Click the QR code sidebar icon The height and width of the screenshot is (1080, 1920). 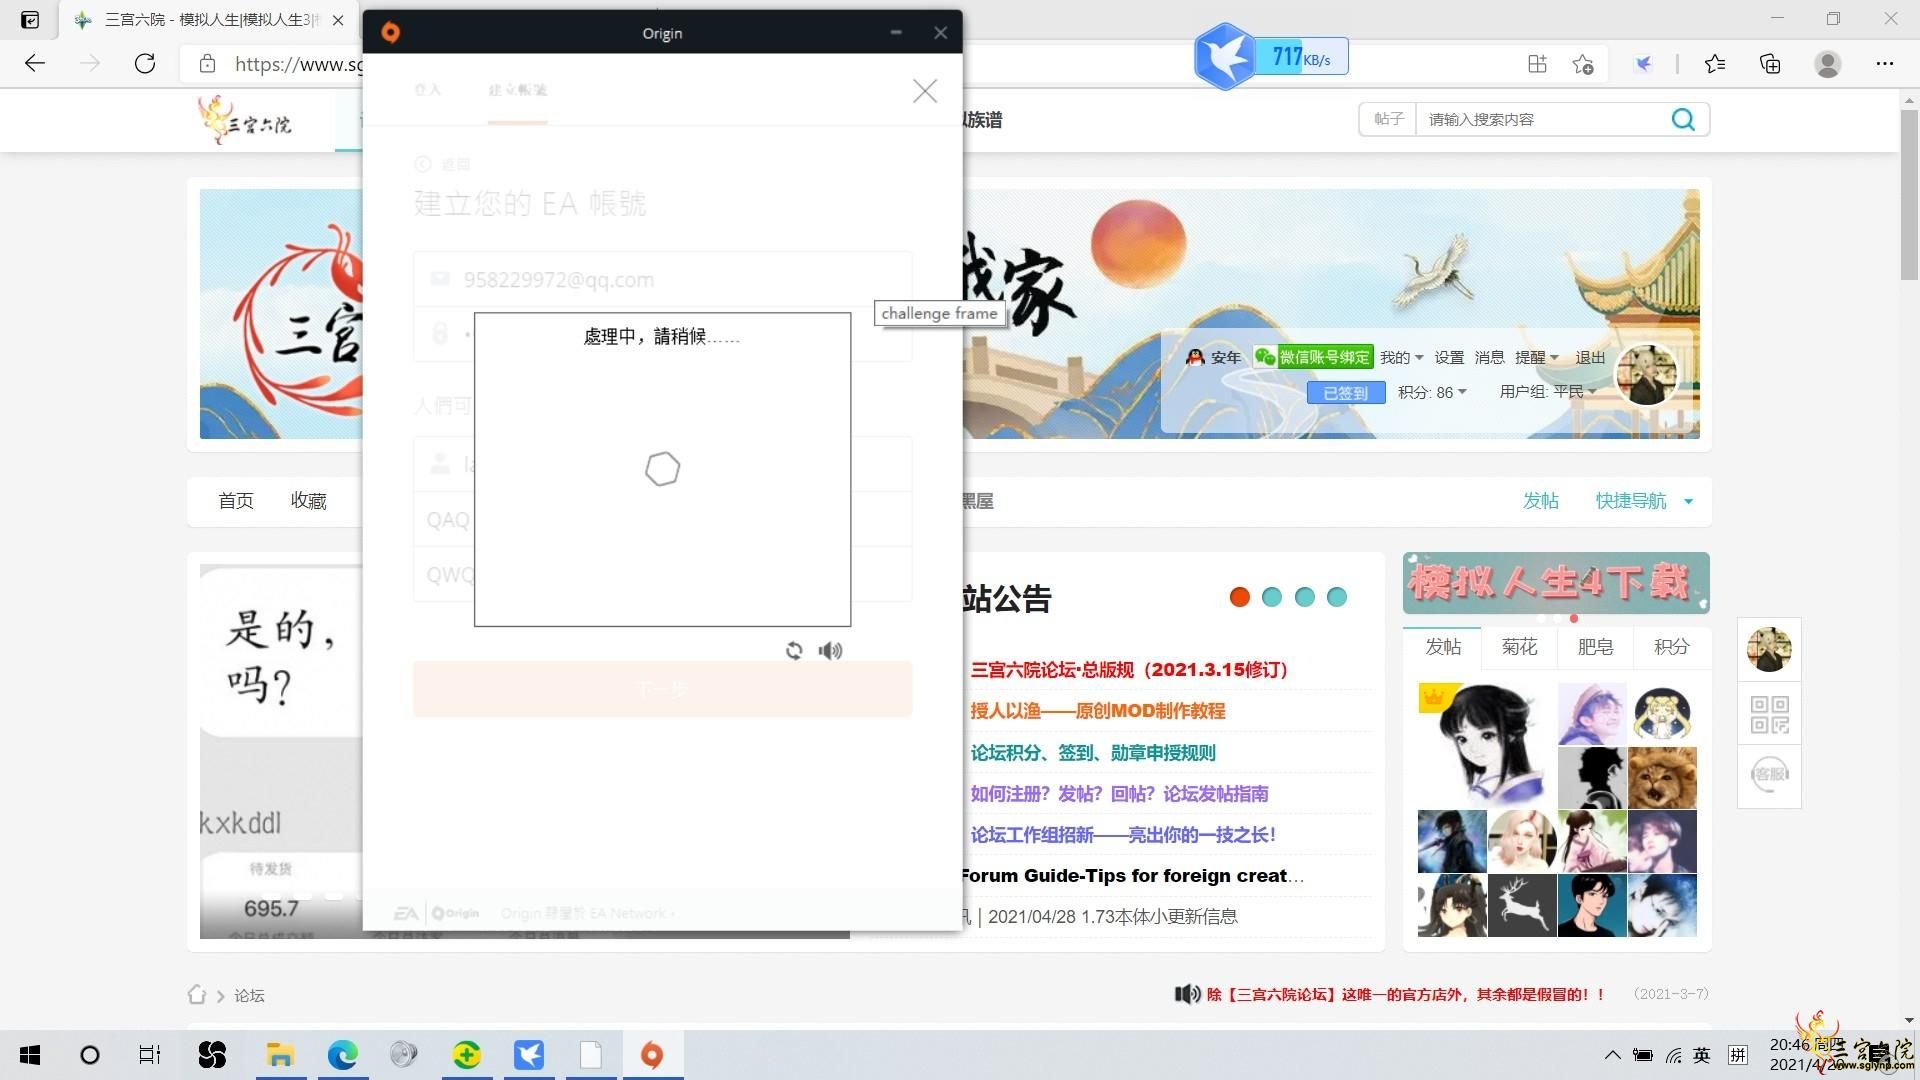click(x=1770, y=714)
